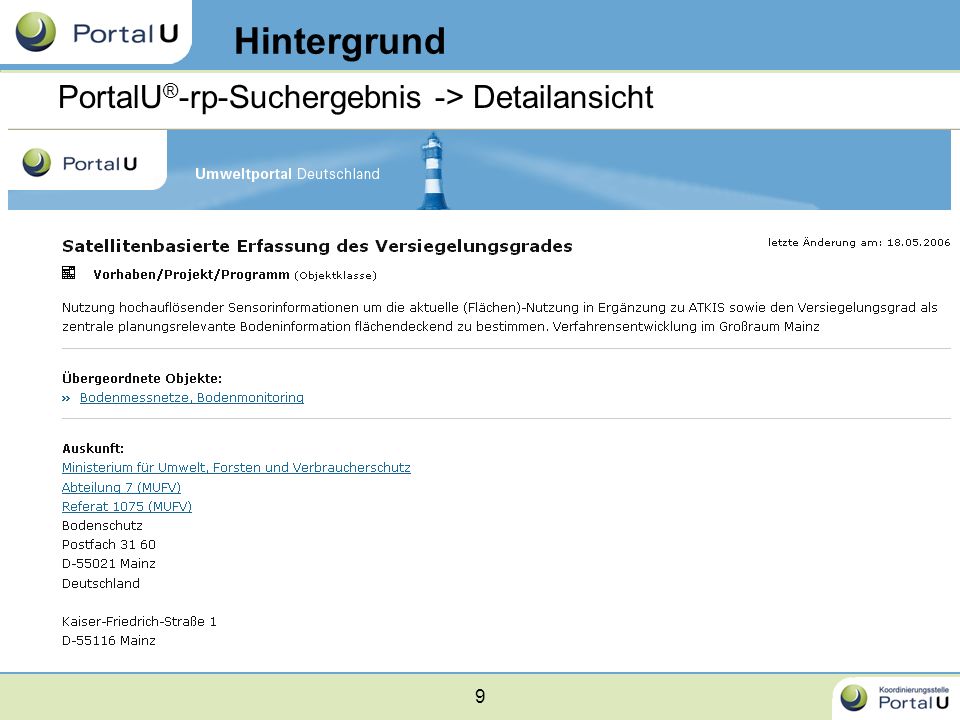Viewport: 960px width, 720px height.
Task: Click the Deutschland address line
Action: [101, 583]
